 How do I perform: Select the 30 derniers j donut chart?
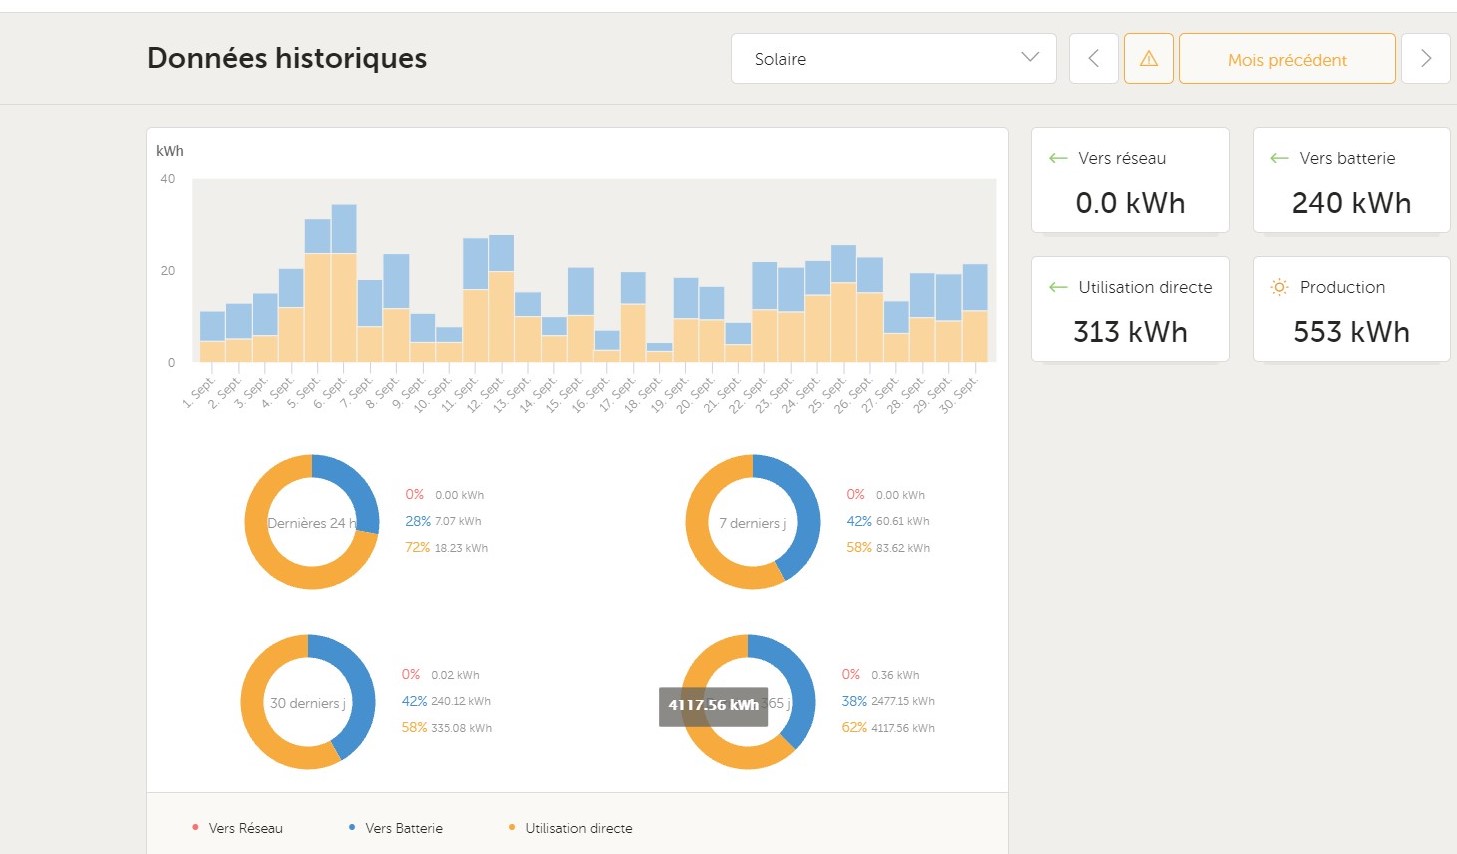(308, 702)
